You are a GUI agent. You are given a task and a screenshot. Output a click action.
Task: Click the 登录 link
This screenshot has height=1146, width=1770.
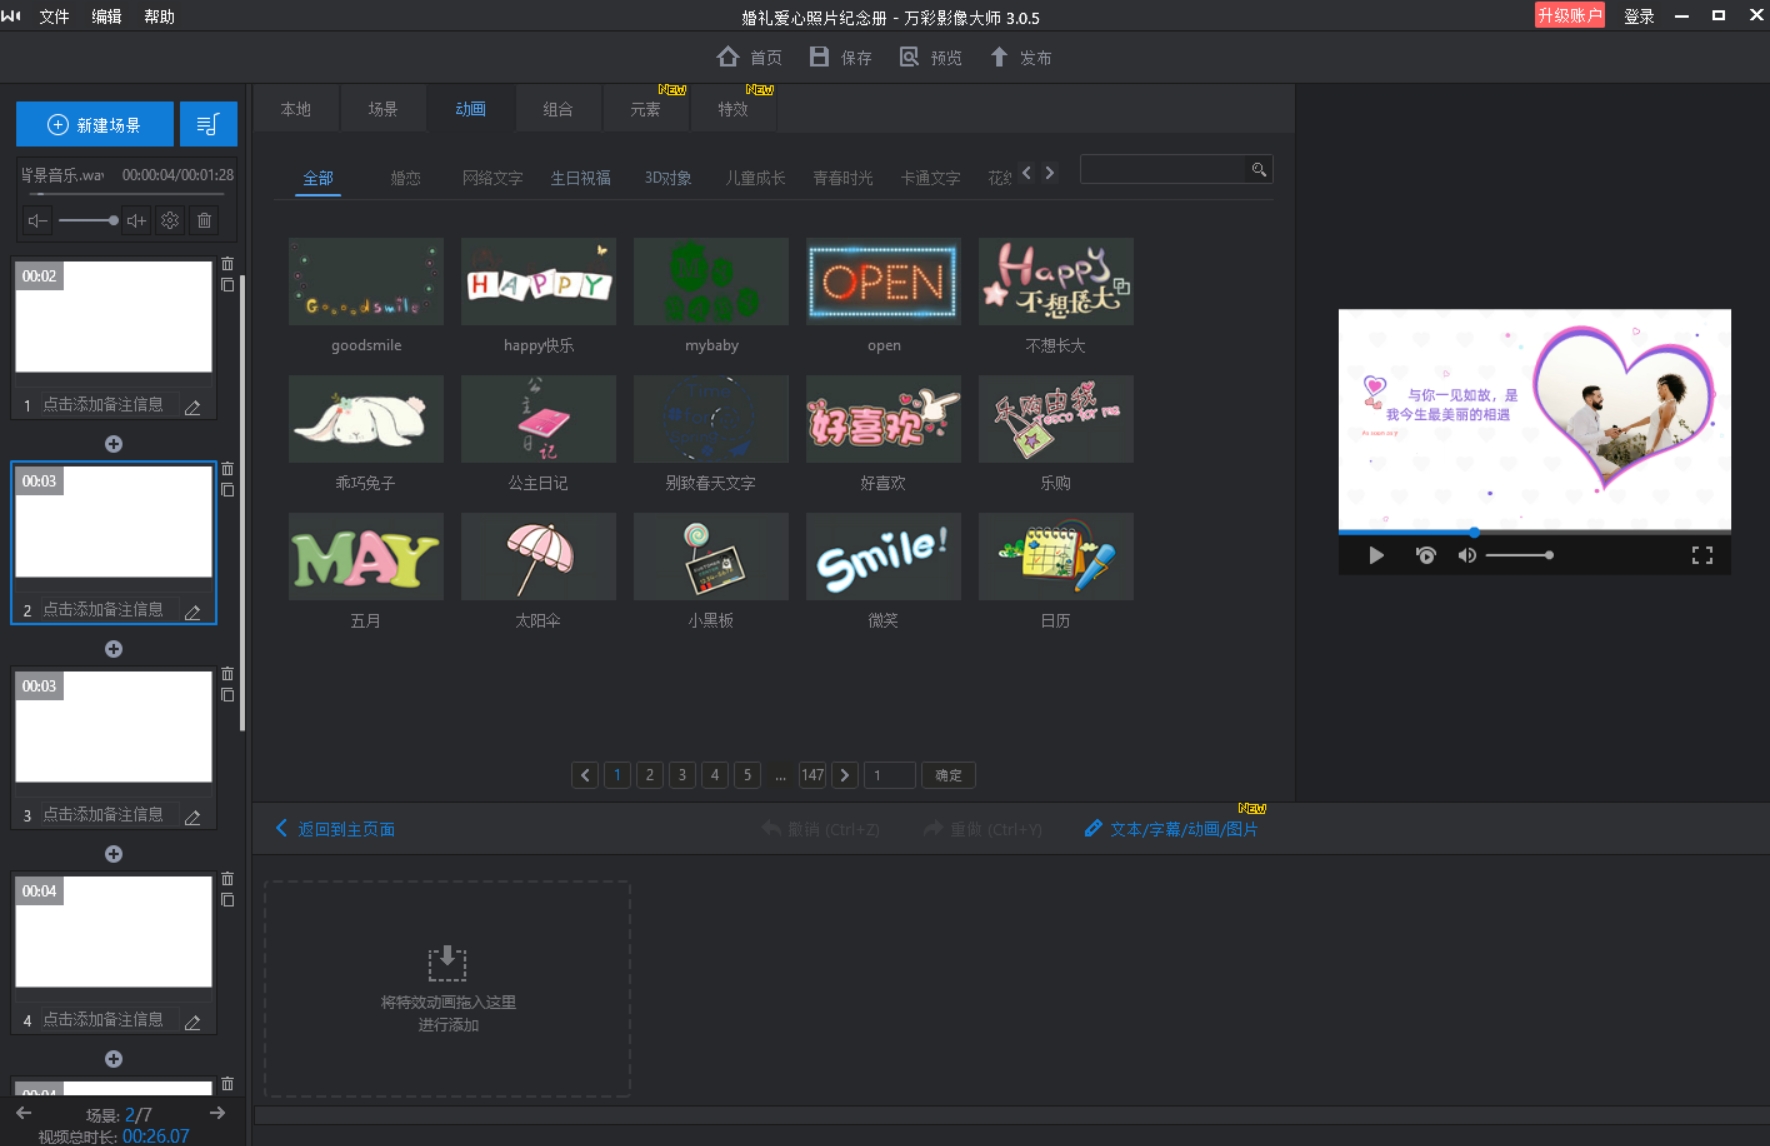[x=1638, y=16]
